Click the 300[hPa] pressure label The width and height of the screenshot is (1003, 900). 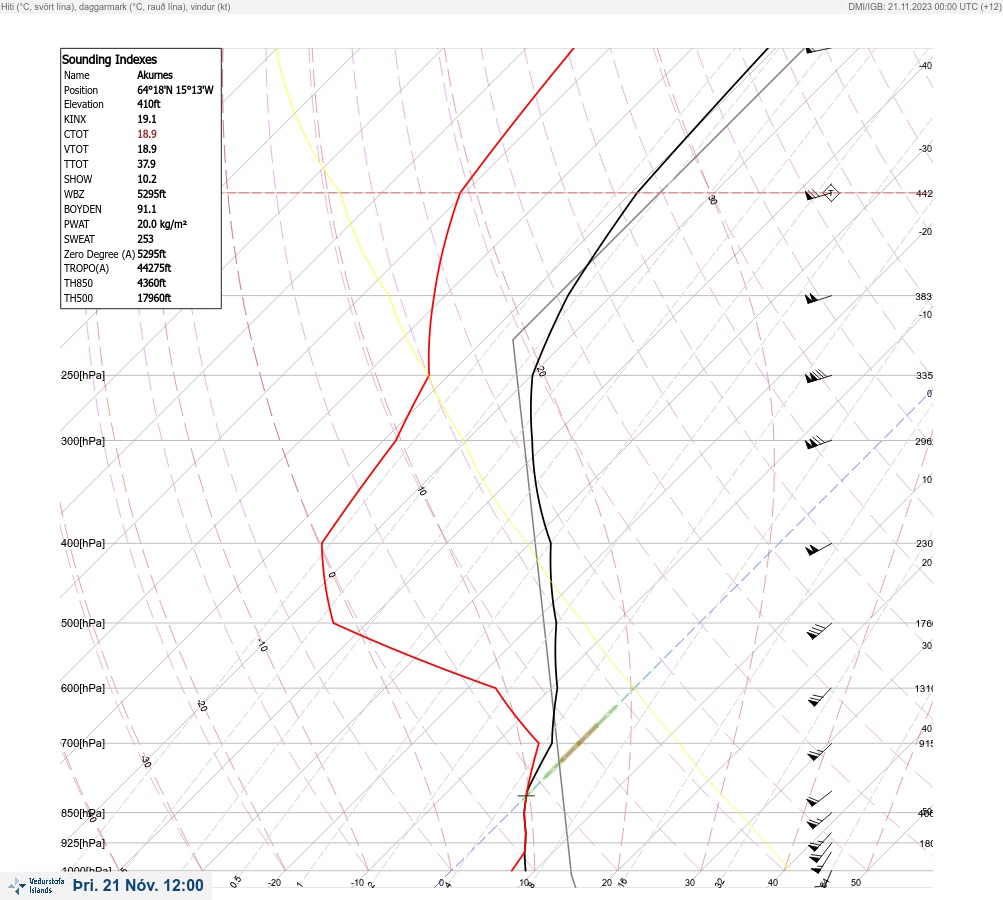coord(83,441)
